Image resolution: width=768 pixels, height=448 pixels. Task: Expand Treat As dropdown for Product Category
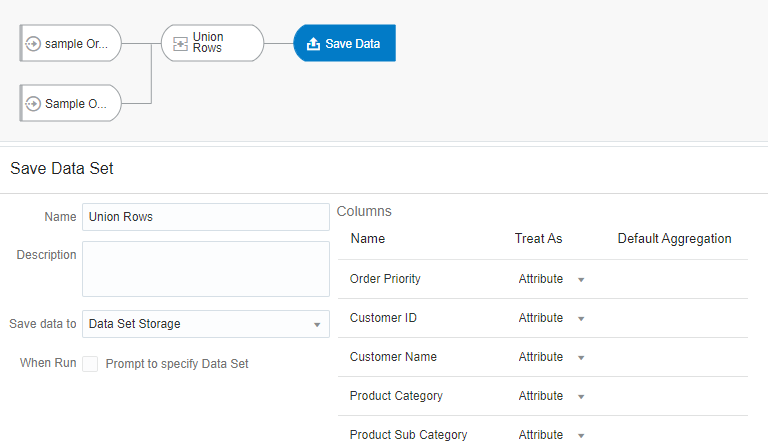click(x=580, y=397)
